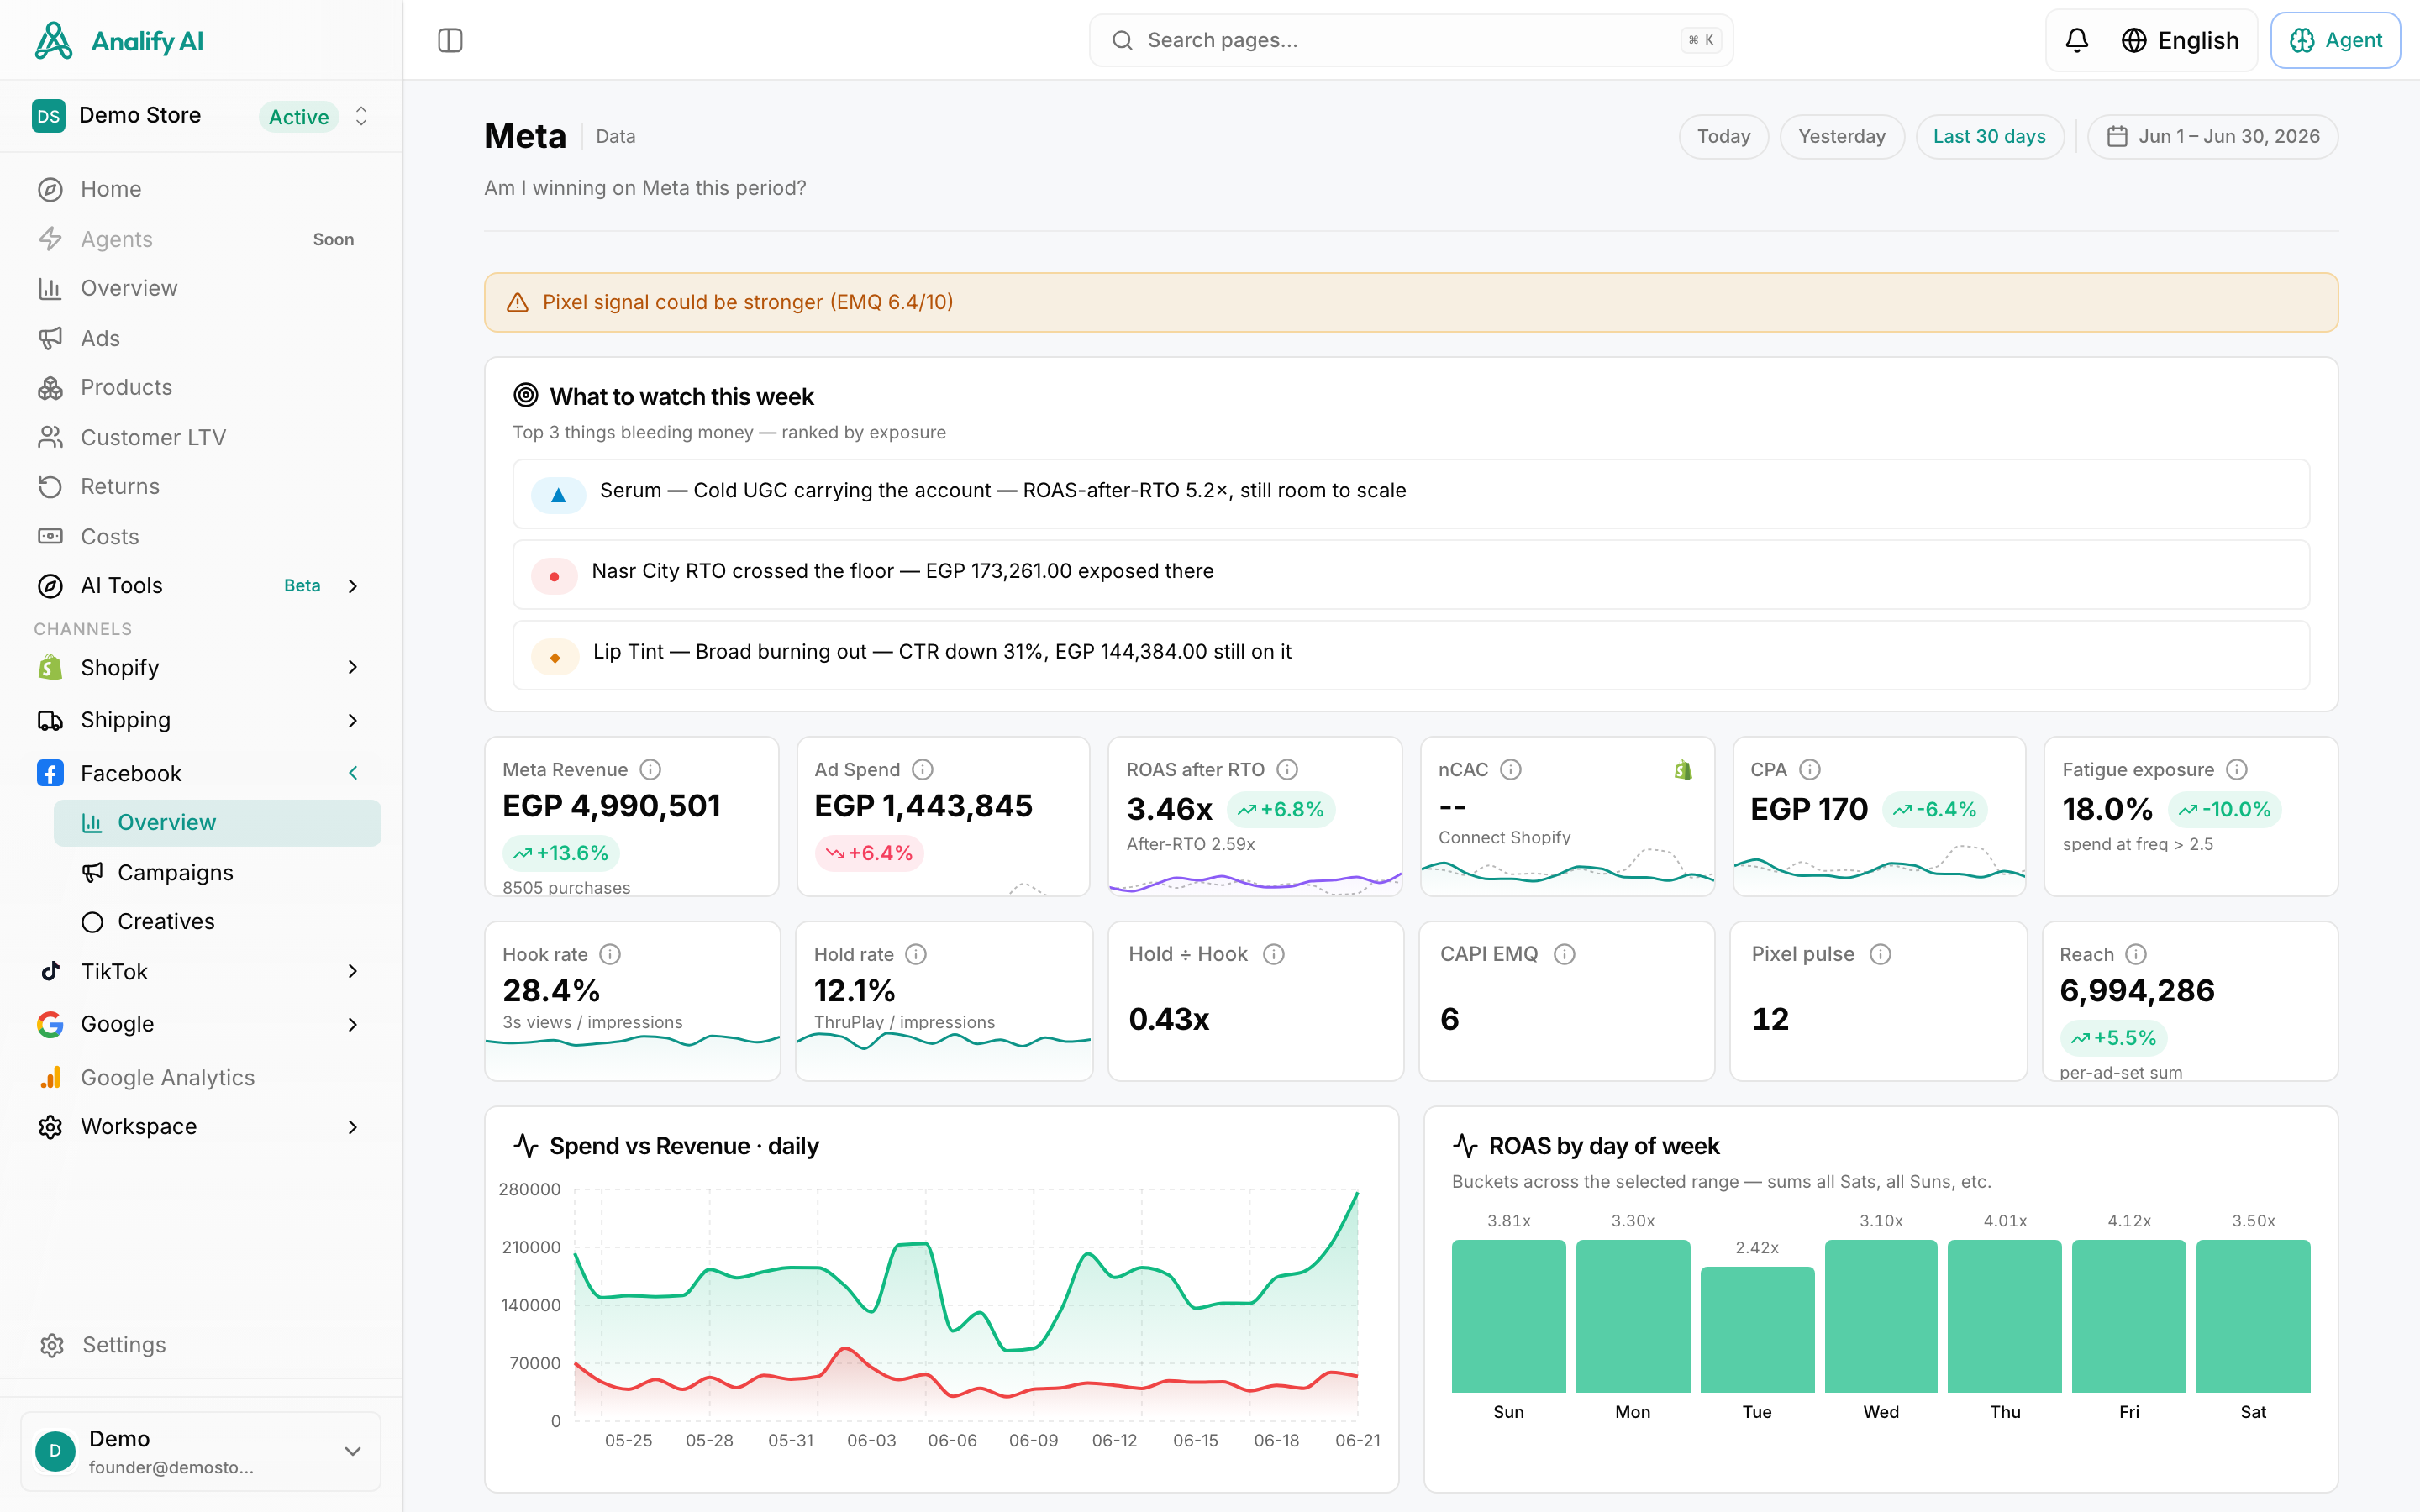Toggle the sidebar panel icon
The image size is (2420, 1512).
pos(450,40)
